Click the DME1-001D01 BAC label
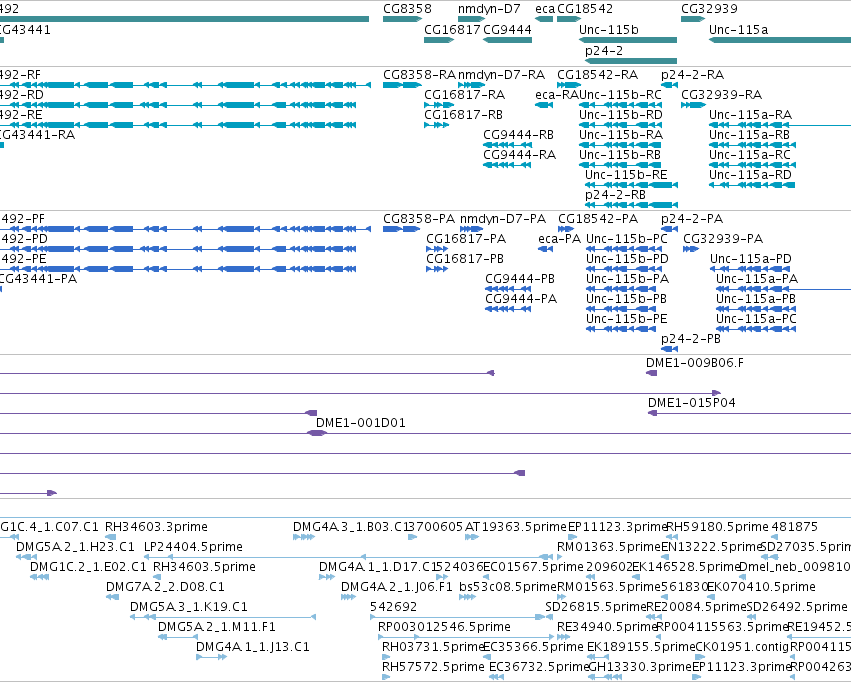The width and height of the screenshot is (851, 682). click(x=360, y=423)
